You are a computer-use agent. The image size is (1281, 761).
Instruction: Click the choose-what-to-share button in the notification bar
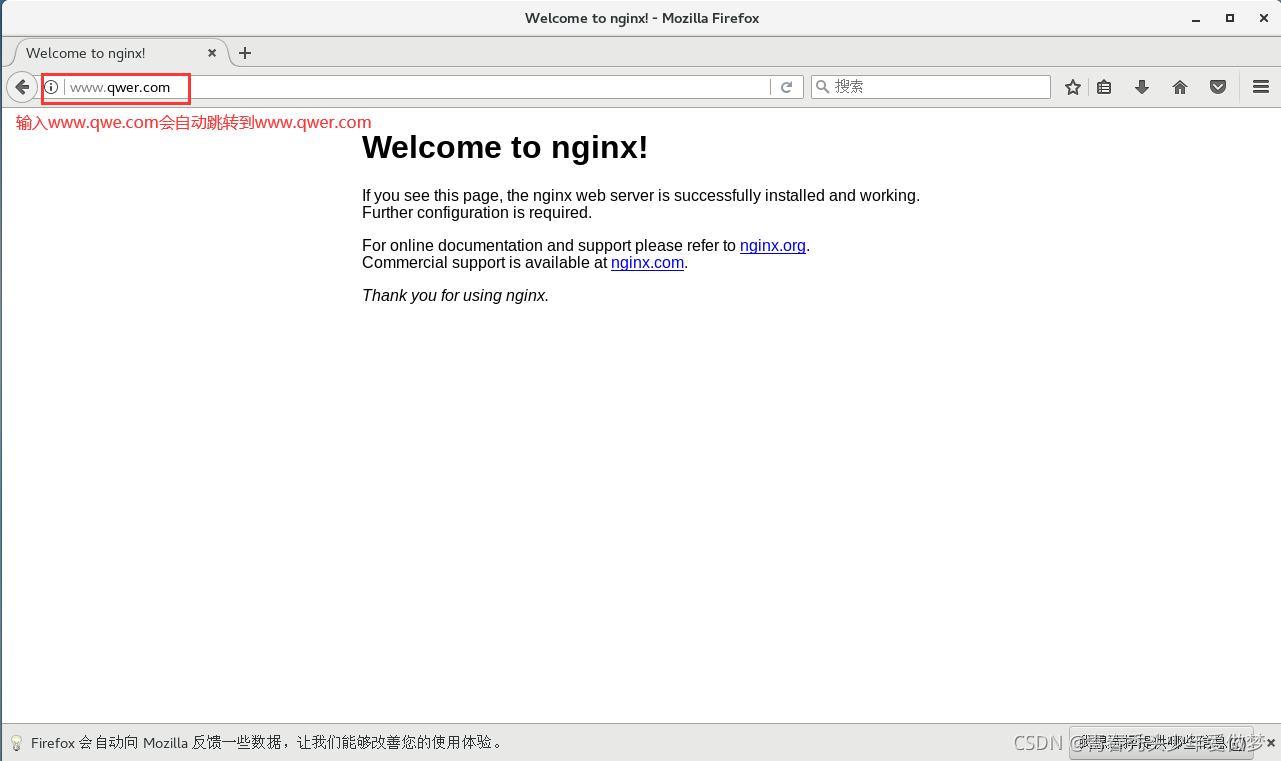click(1161, 743)
